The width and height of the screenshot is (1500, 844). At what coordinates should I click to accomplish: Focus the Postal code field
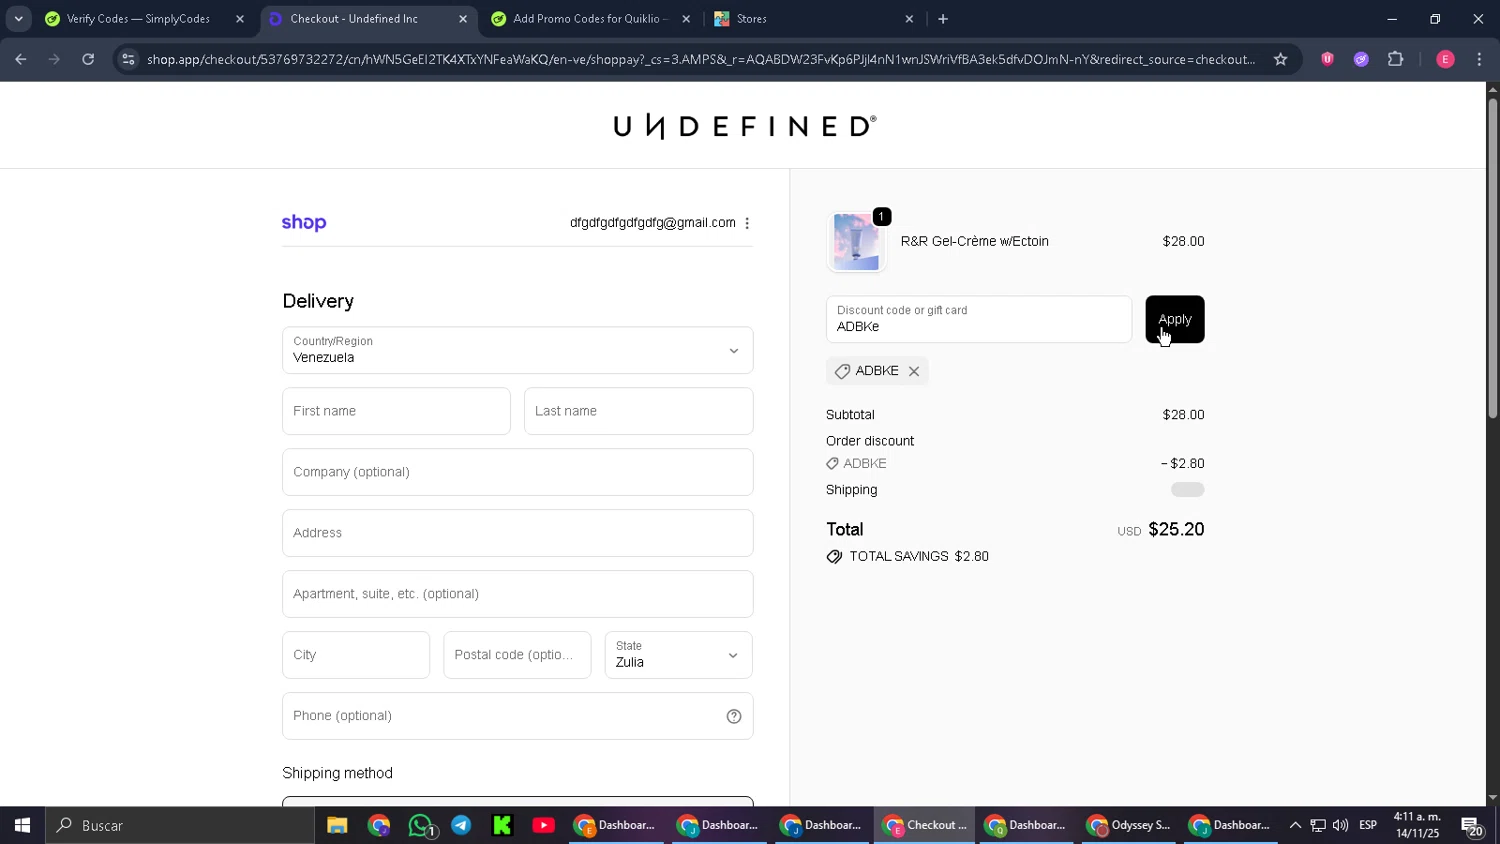coord(517,655)
